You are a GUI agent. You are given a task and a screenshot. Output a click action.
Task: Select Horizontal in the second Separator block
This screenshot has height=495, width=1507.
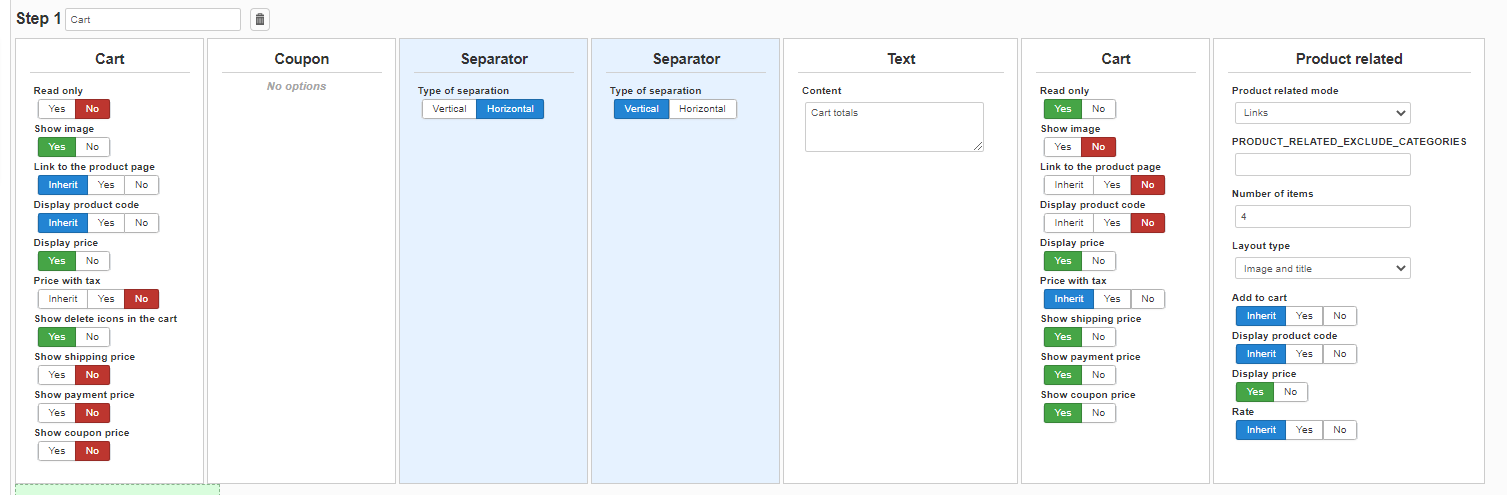click(x=702, y=109)
